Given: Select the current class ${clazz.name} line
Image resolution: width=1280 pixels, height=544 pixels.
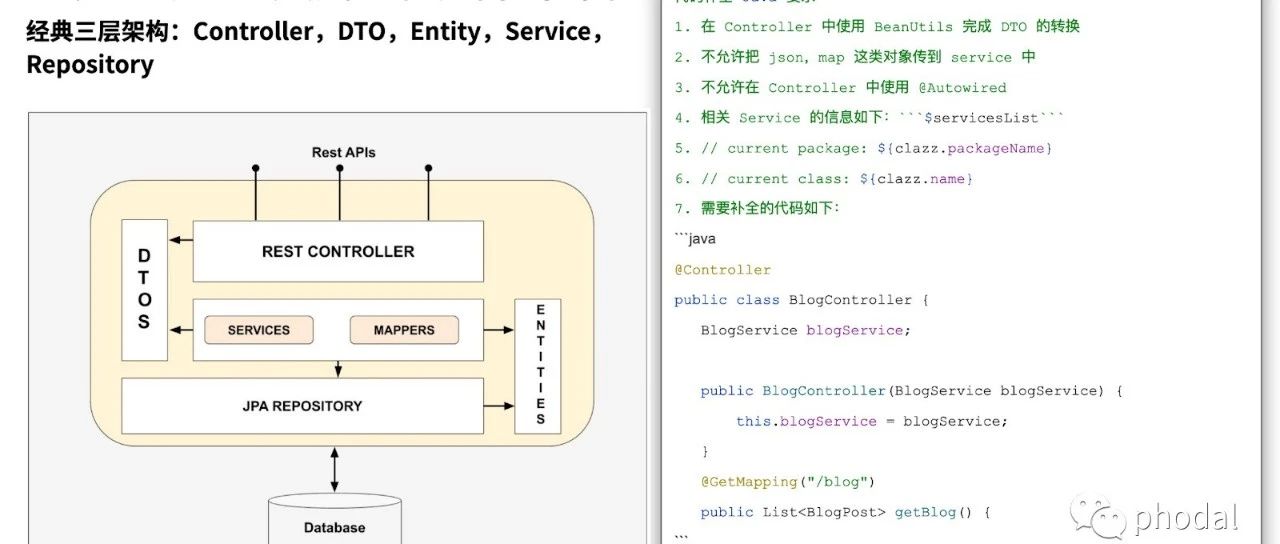Looking at the screenshot, I should 824,178.
